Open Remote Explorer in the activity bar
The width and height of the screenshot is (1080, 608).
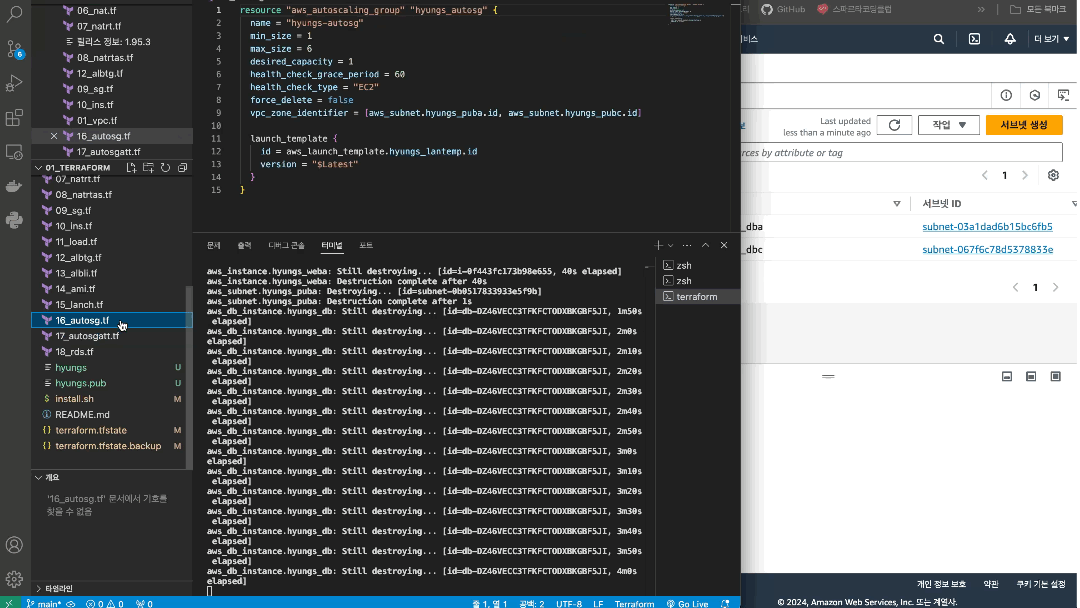[14, 151]
